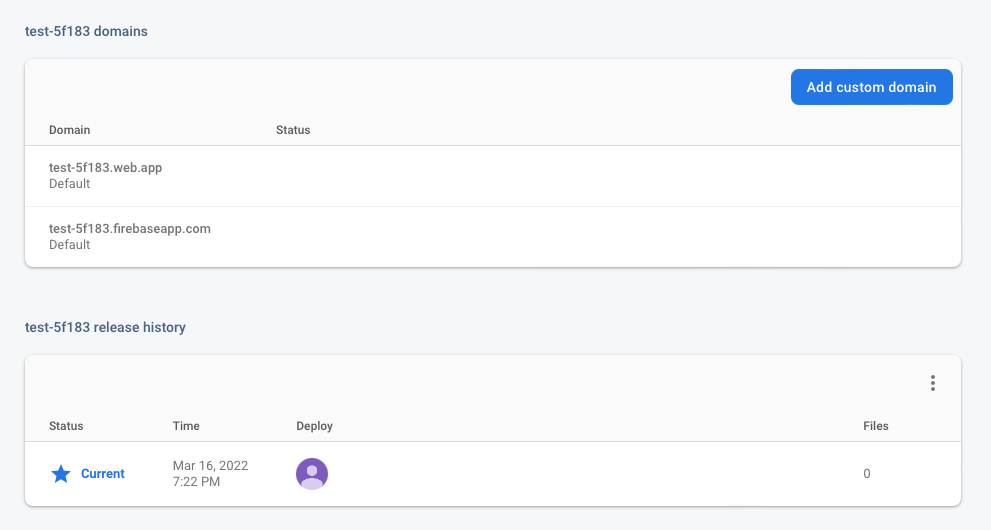This screenshot has height=530, width=991.
Task: Click the Domain column header
Action: point(70,130)
